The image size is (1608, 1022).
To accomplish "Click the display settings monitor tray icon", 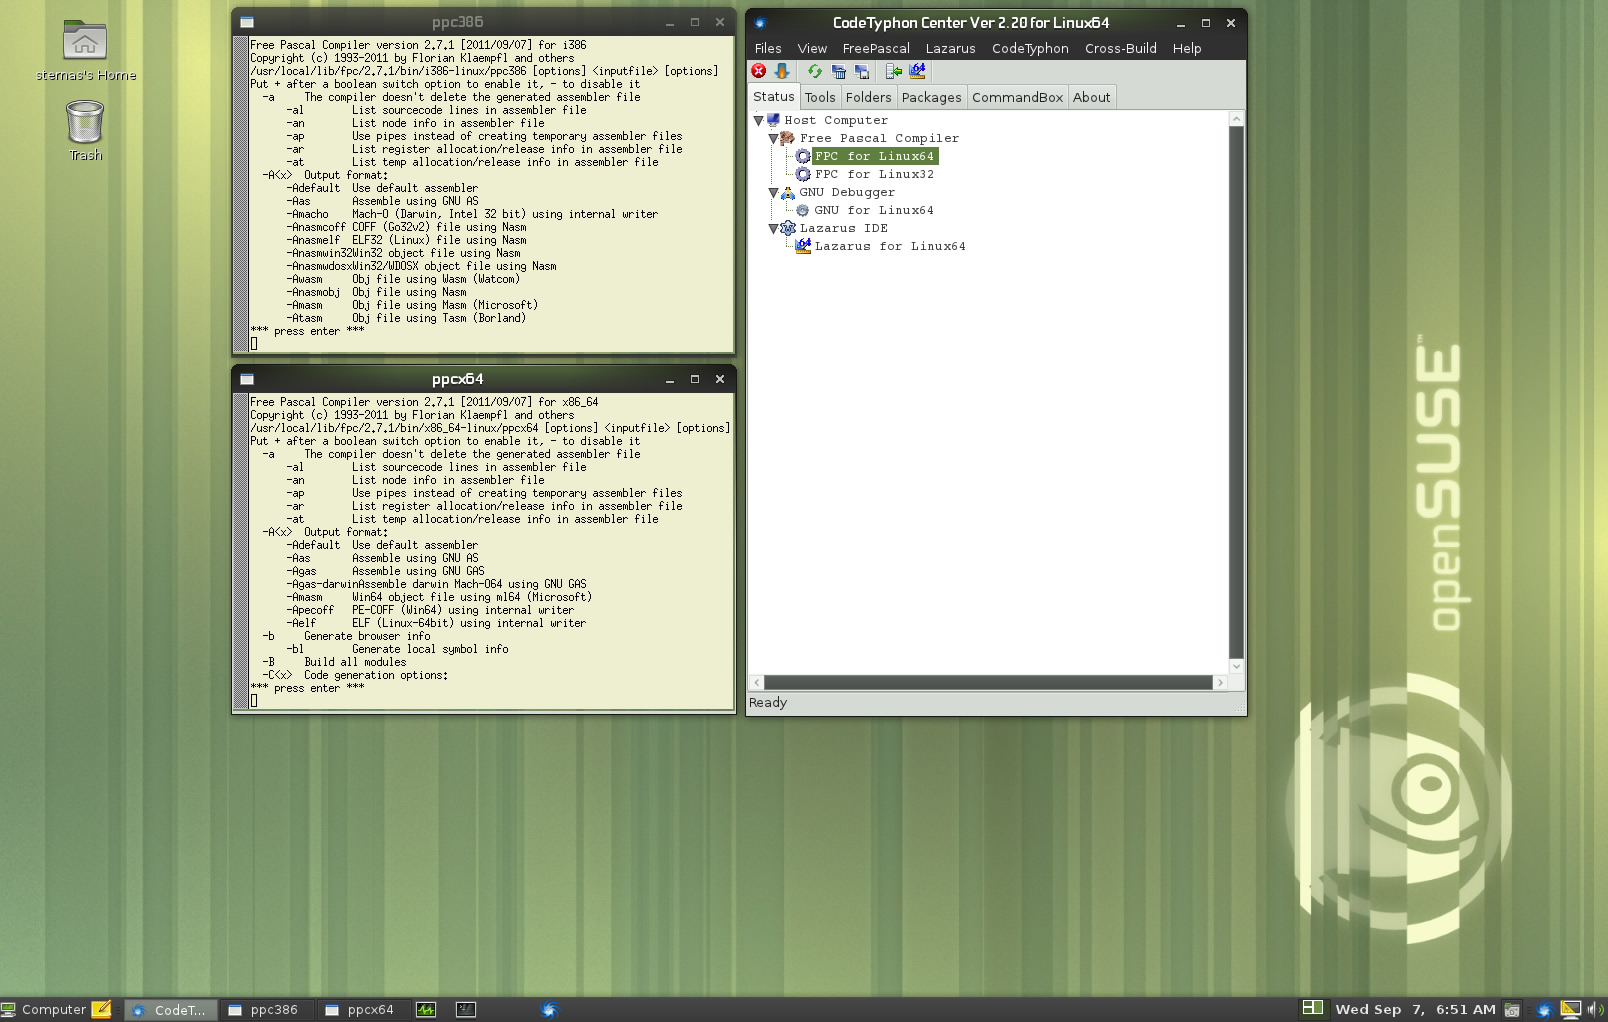I will (1571, 1009).
